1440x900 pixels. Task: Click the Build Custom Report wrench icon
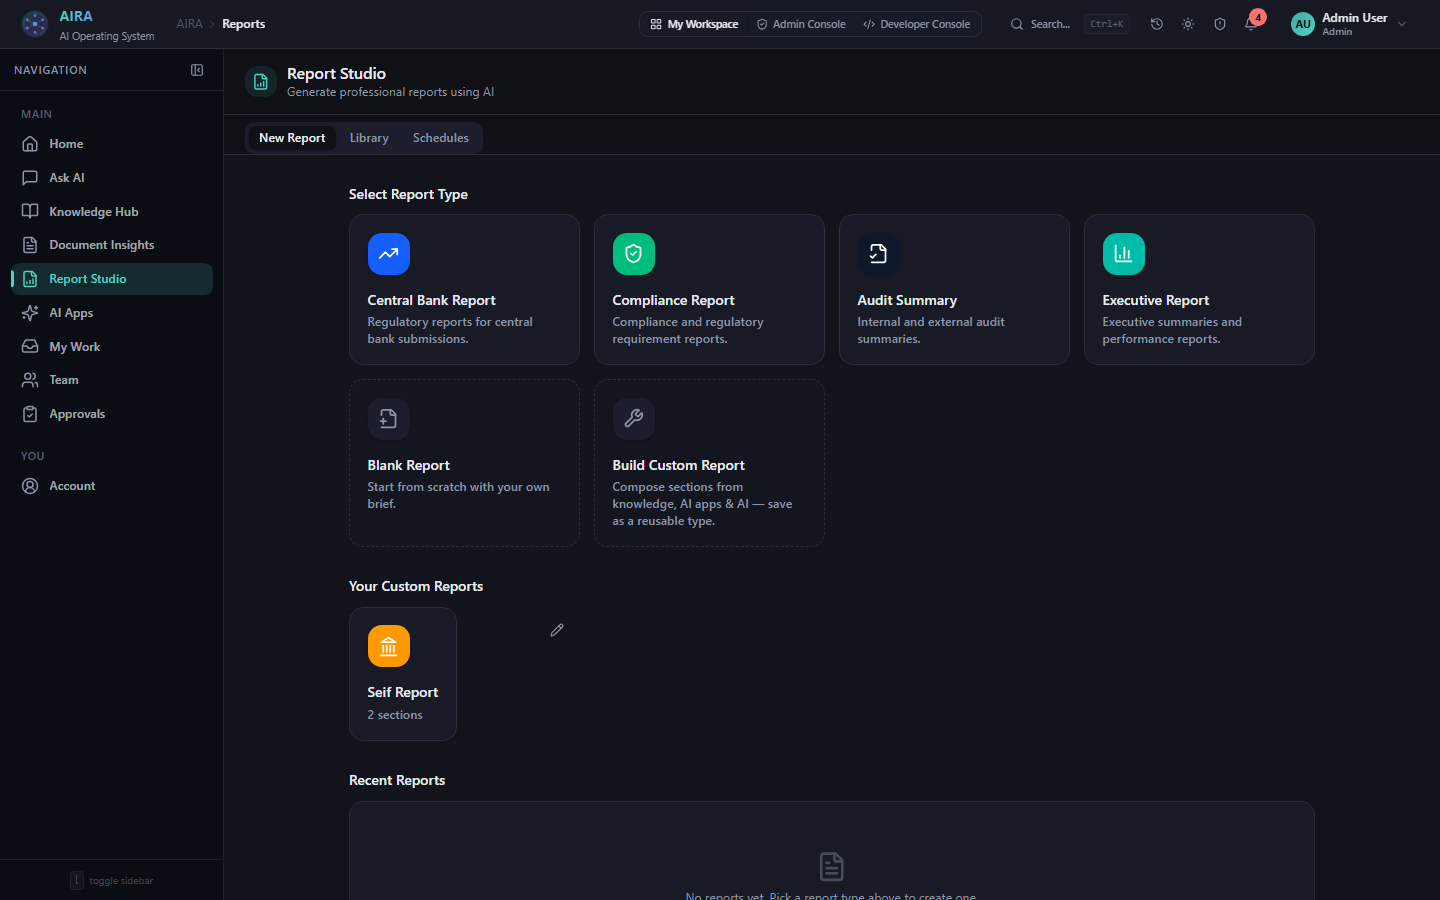point(634,419)
